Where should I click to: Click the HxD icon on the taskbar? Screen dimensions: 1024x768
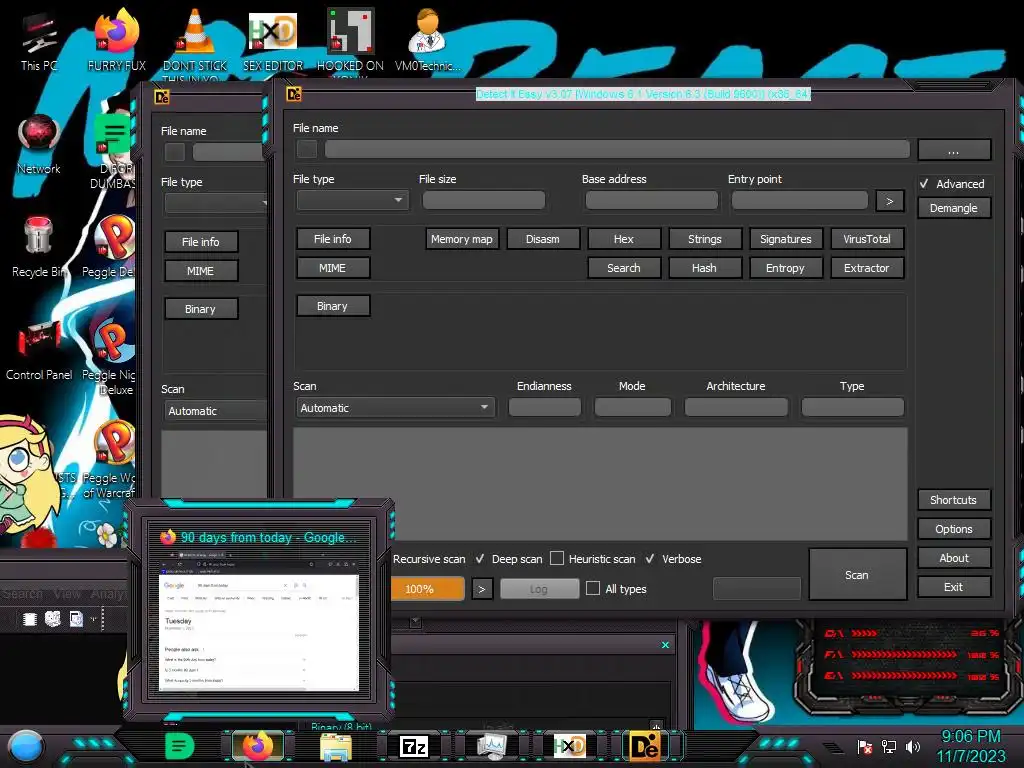point(569,746)
